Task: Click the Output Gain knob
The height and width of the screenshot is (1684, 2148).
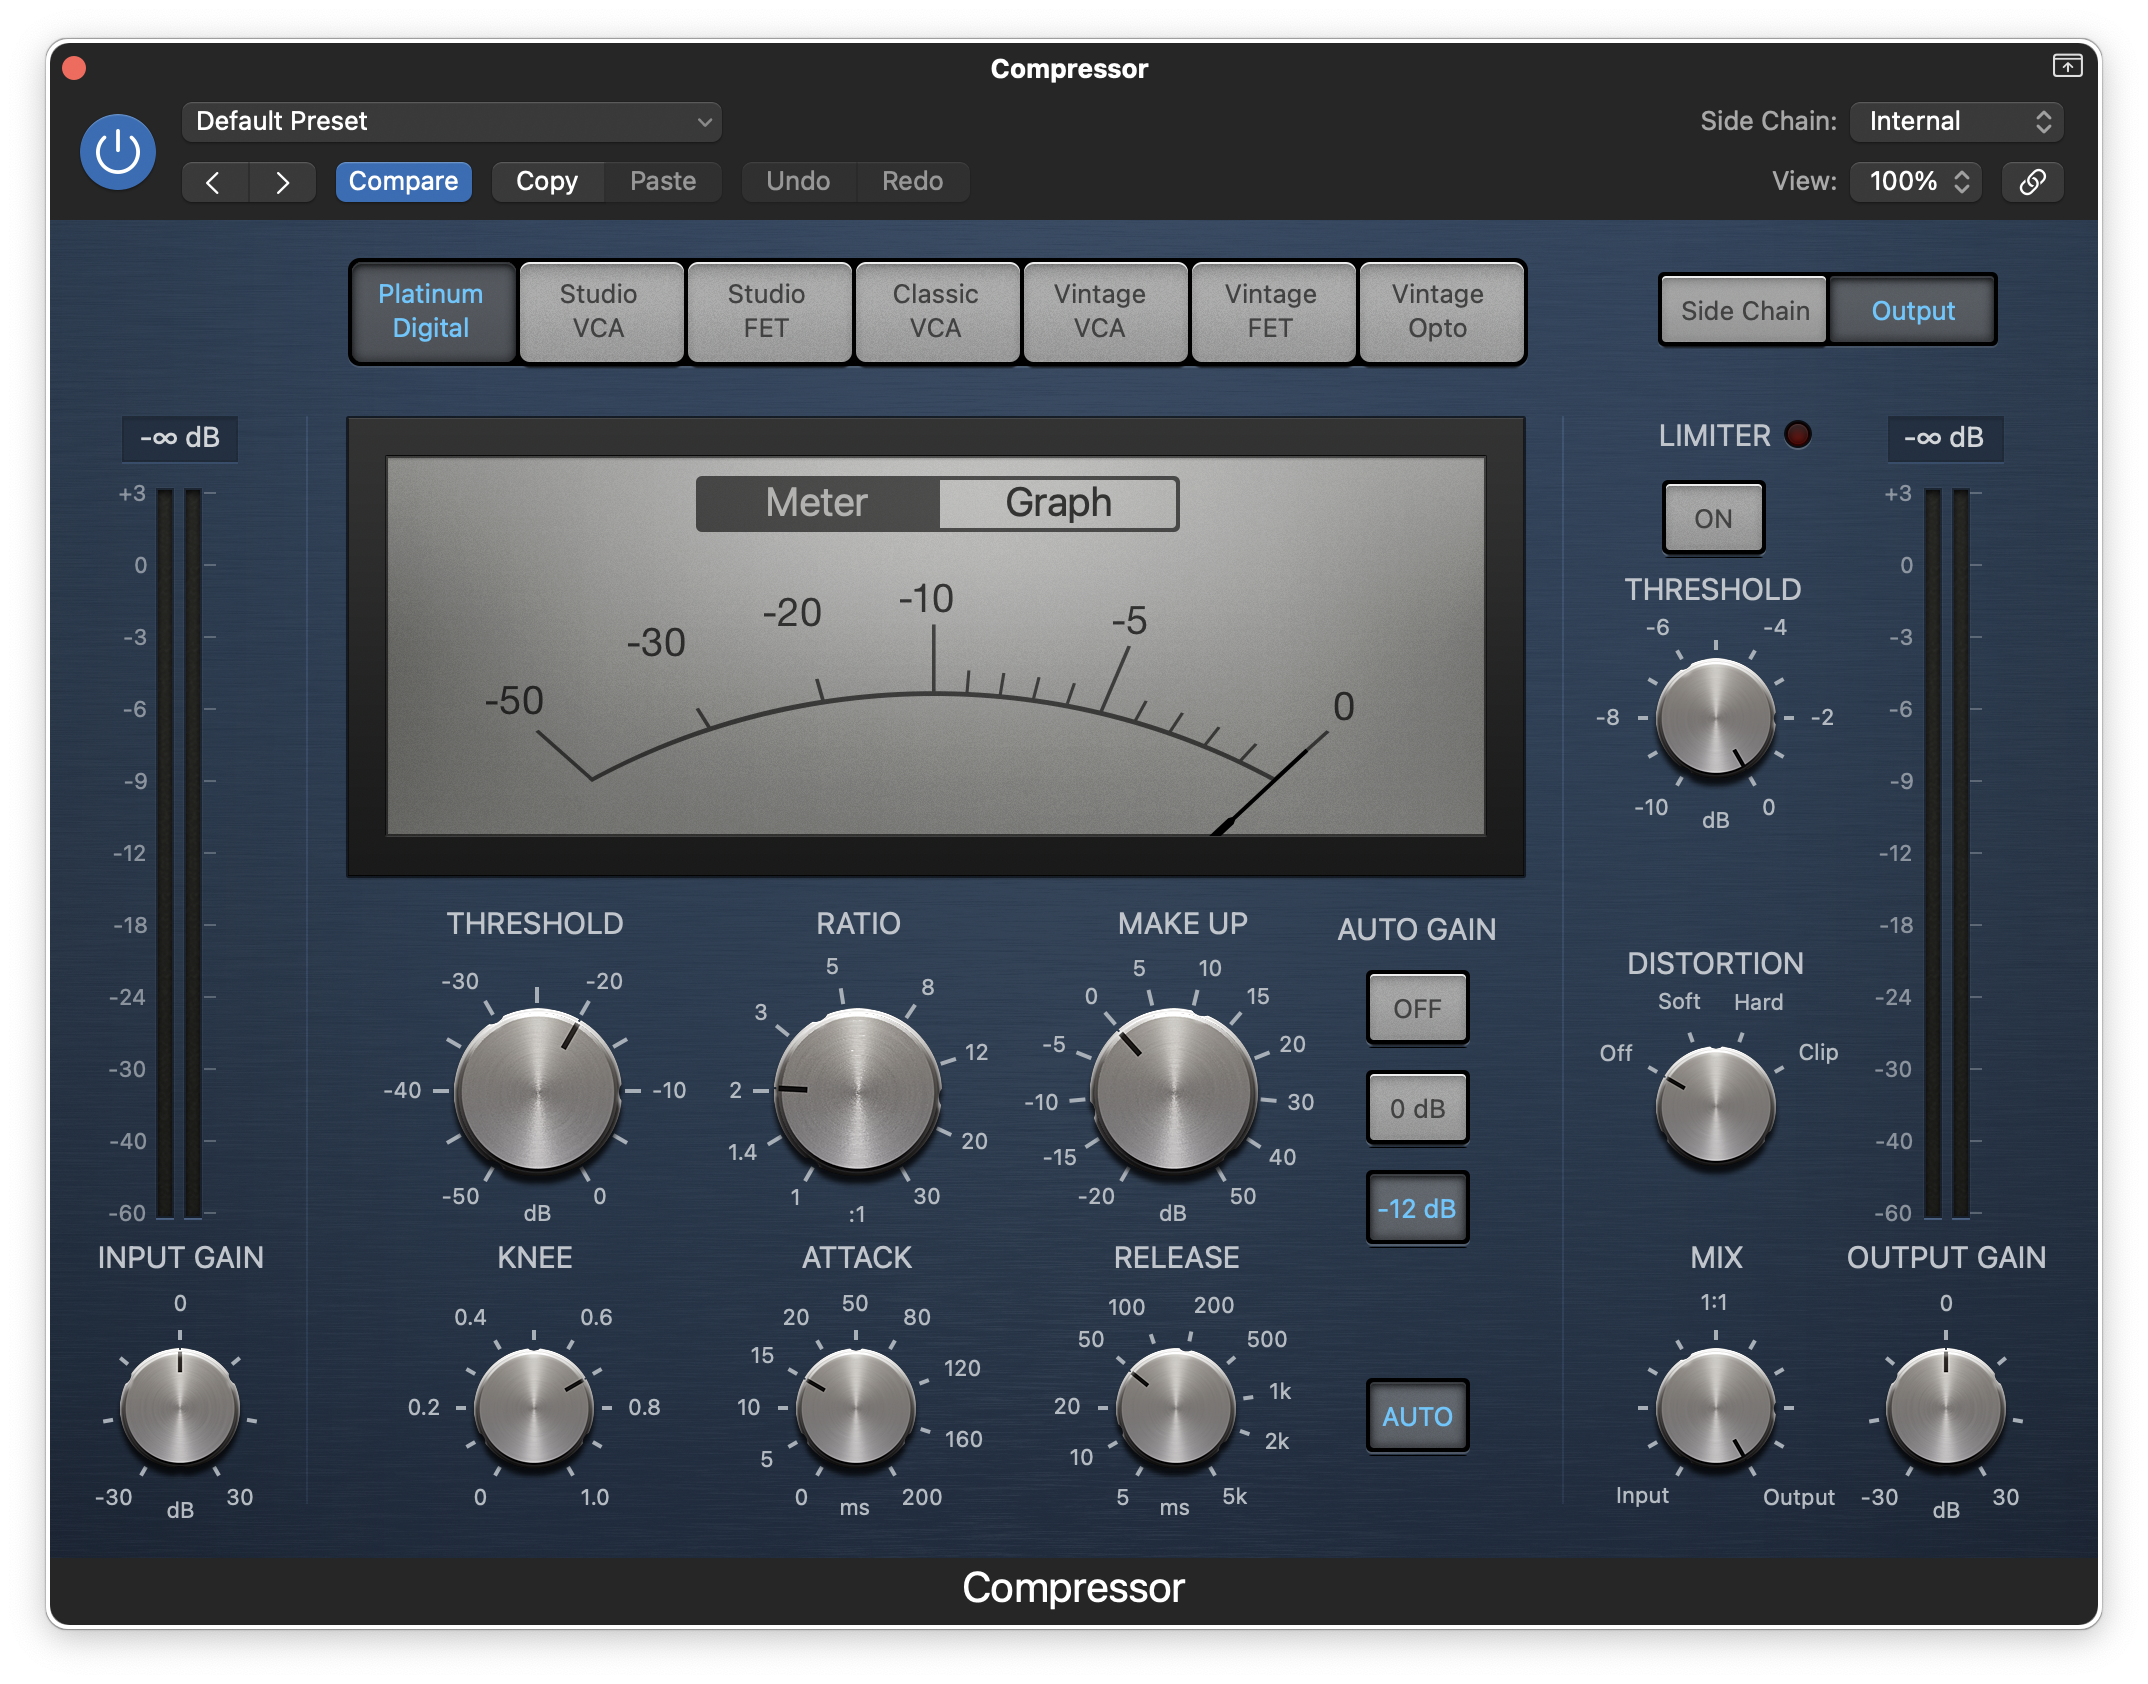Action: coord(1945,1408)
